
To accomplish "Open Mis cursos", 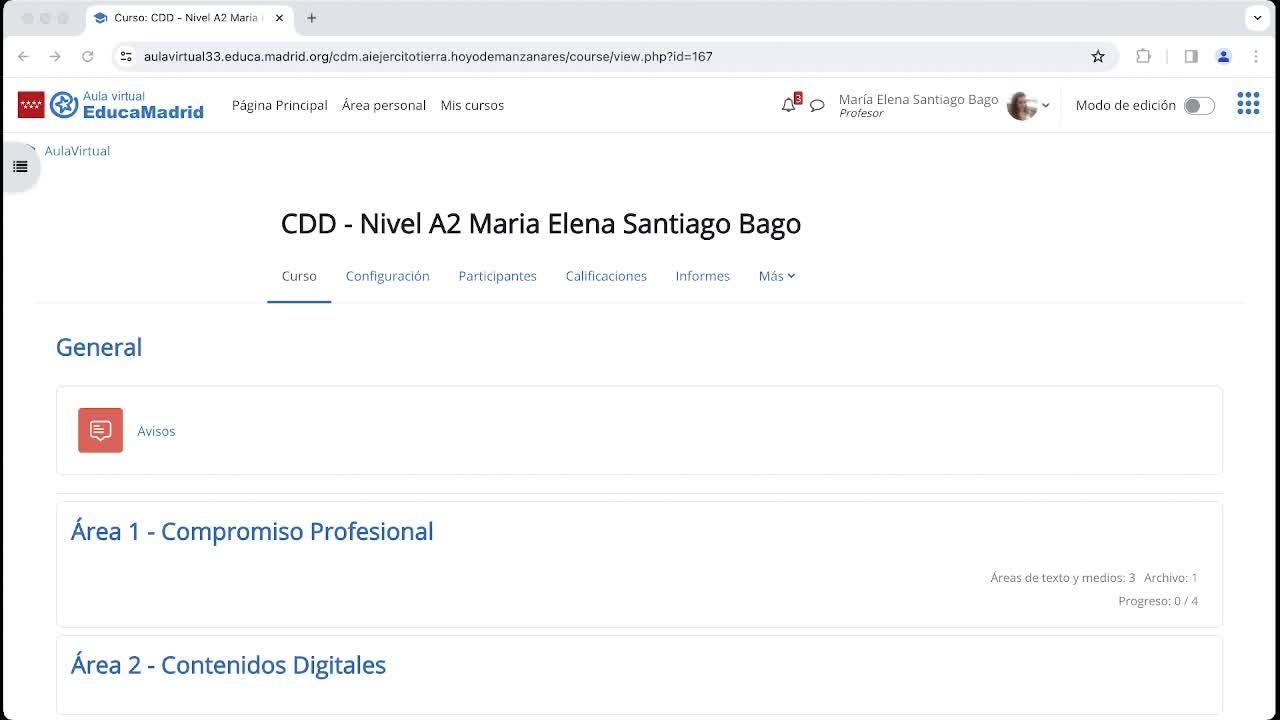I will (472, 105).
